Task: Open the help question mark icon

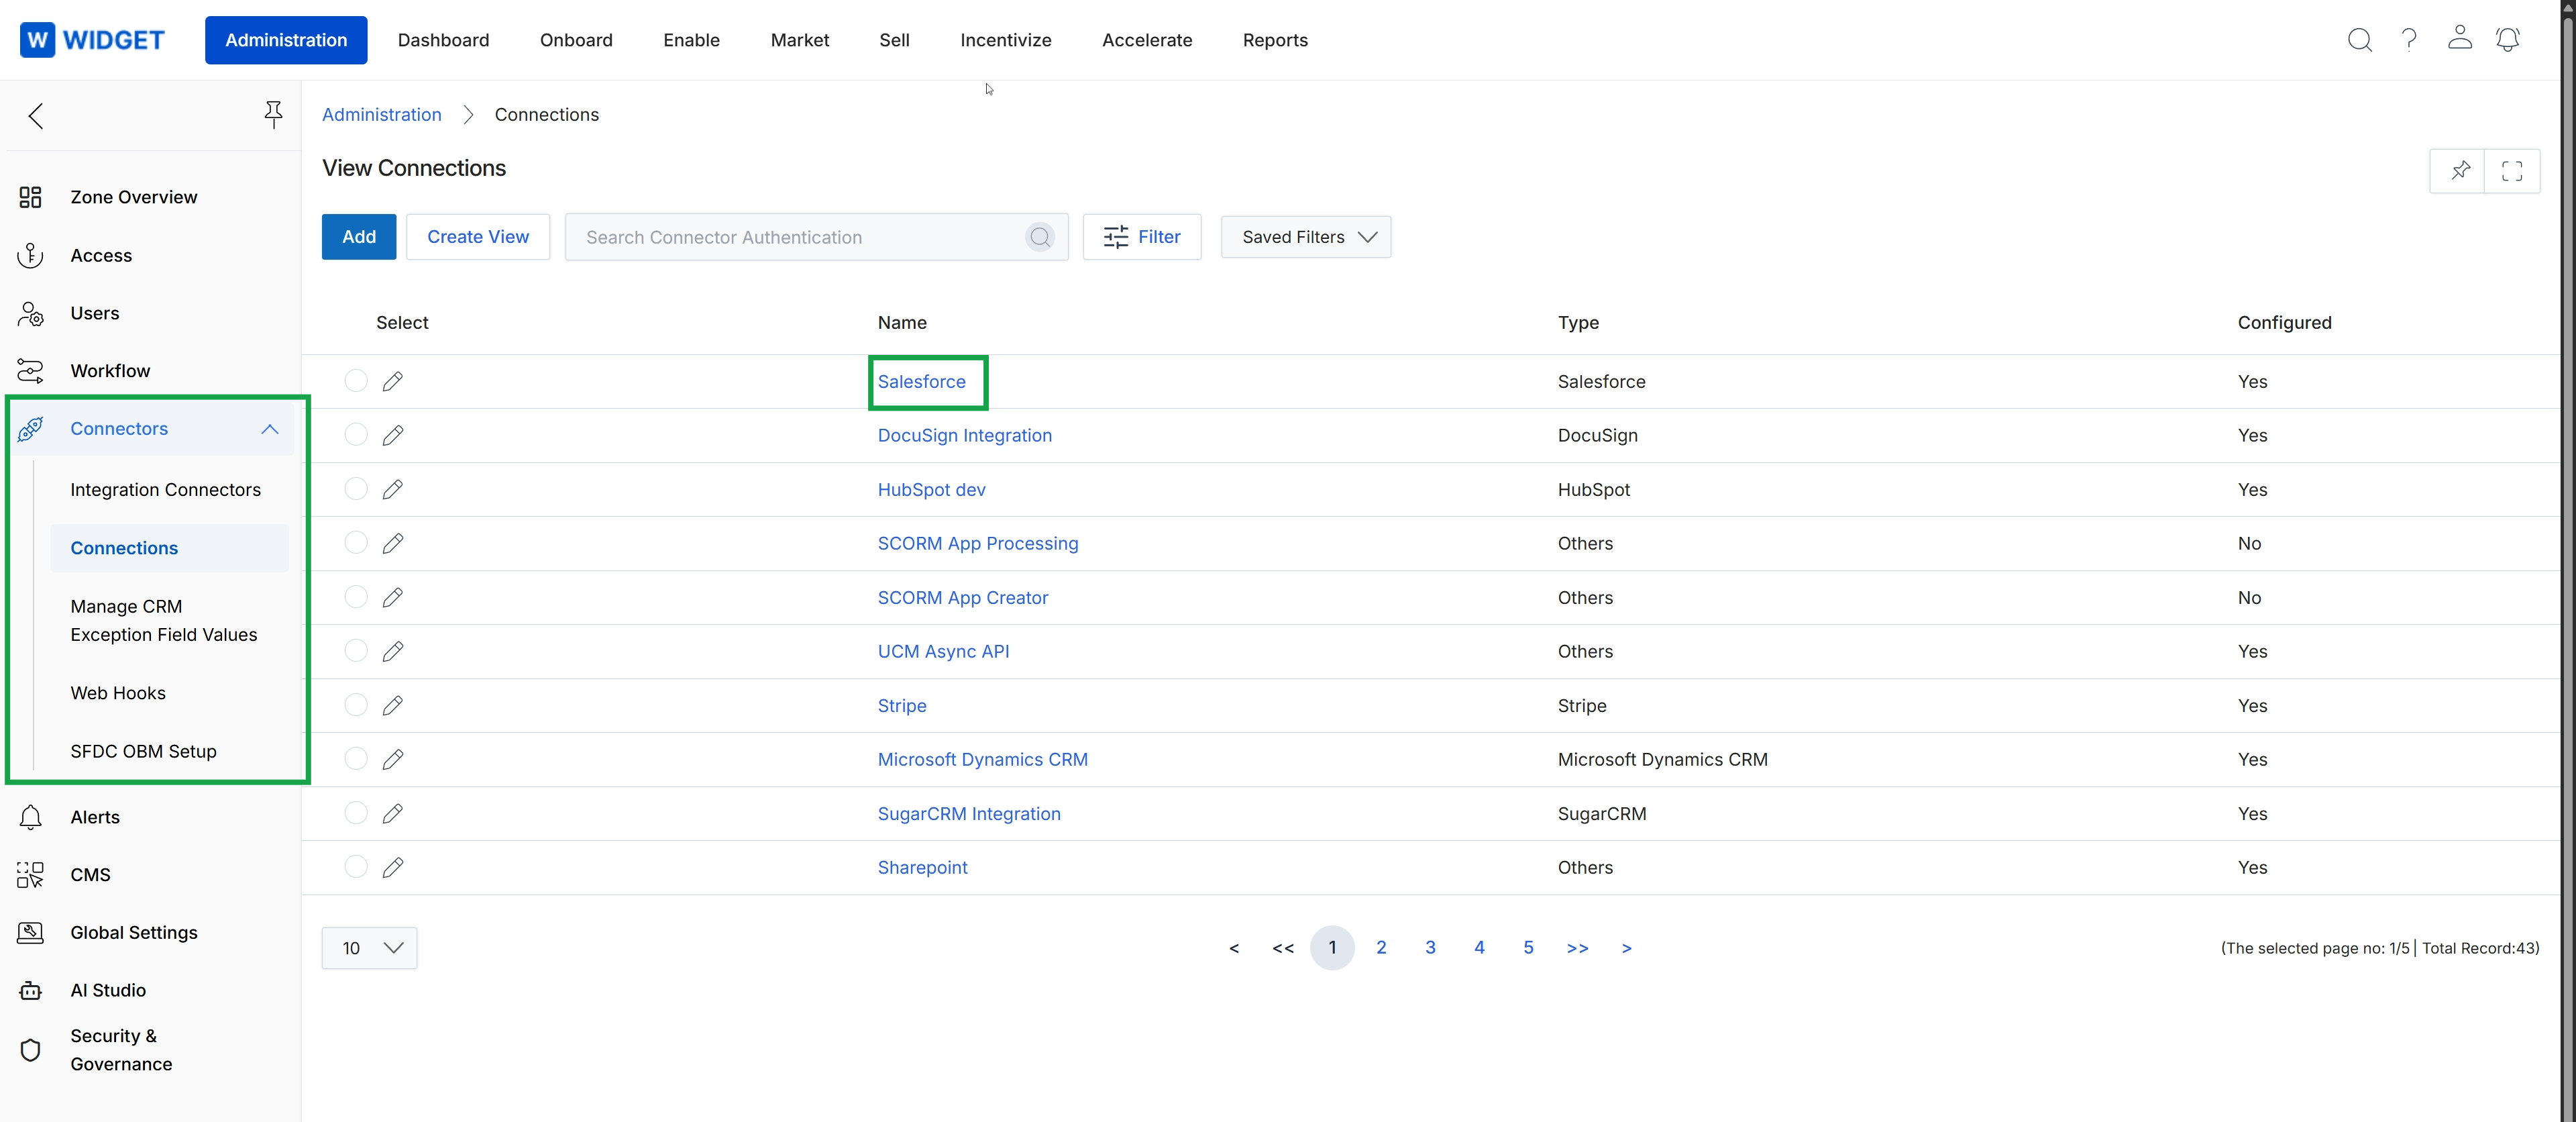Action: [2409, 40]
